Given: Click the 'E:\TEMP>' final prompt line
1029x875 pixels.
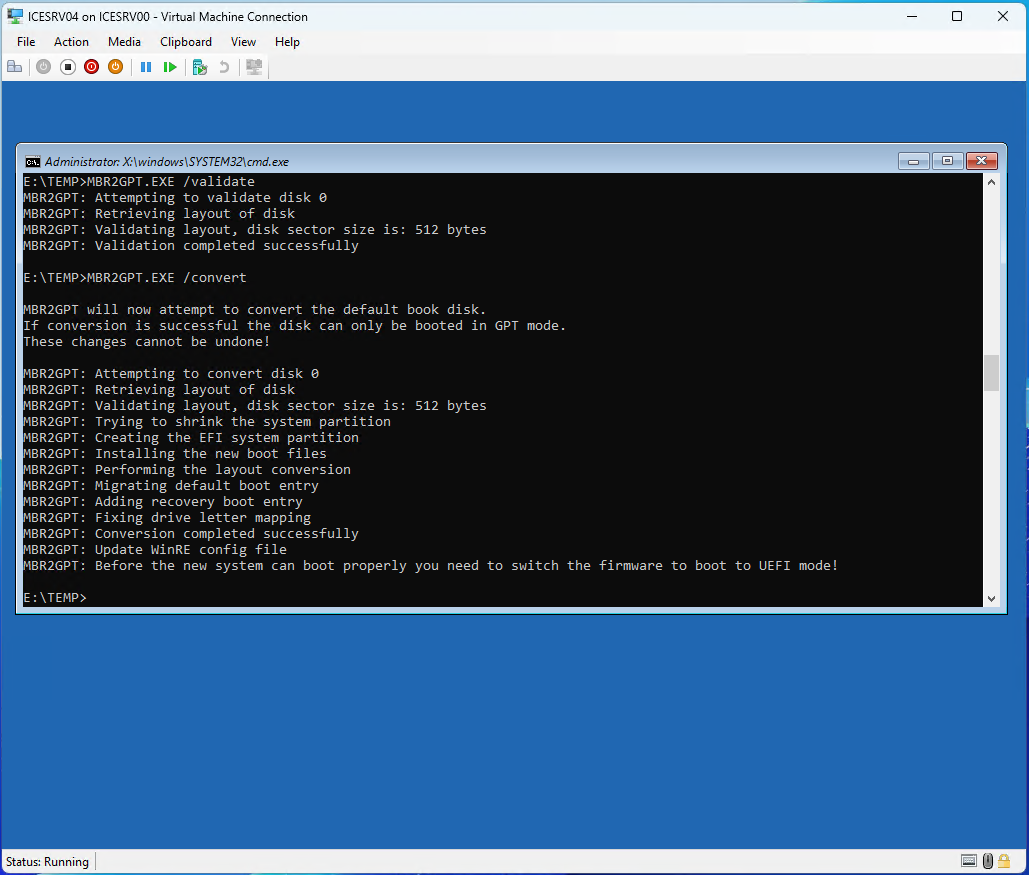Looking at the screenshot, I should 55,598.
